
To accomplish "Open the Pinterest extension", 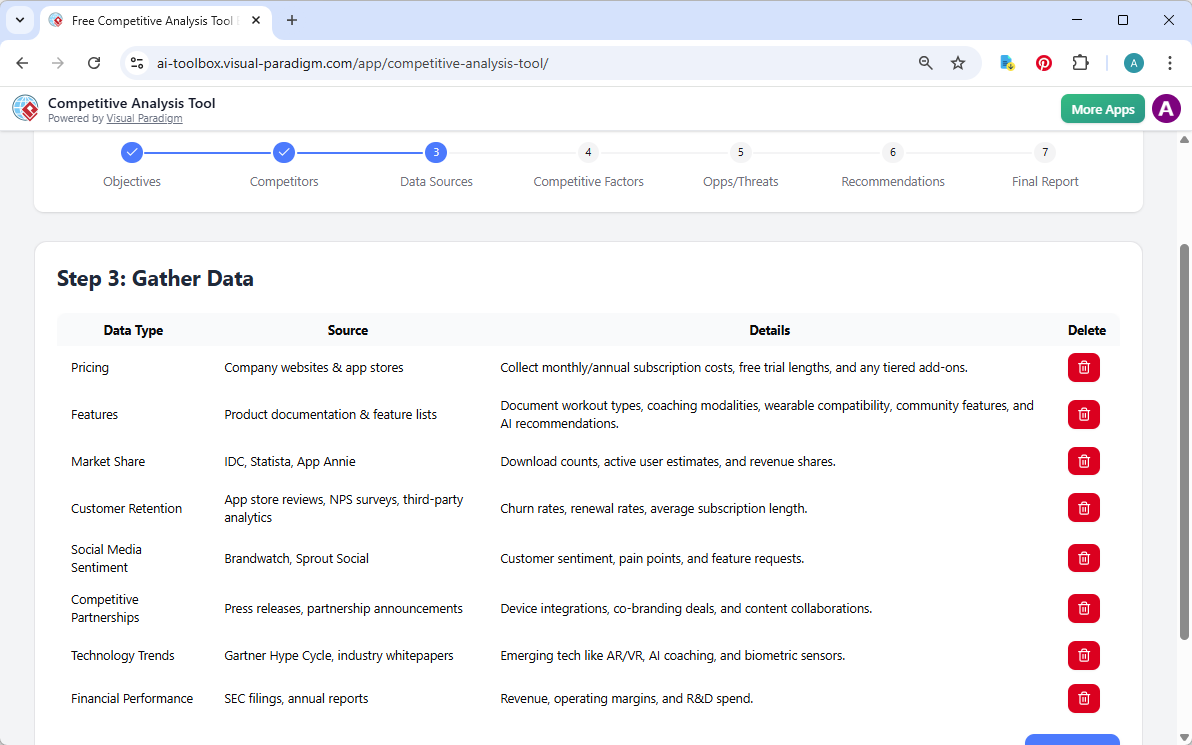I will 1043,62.
